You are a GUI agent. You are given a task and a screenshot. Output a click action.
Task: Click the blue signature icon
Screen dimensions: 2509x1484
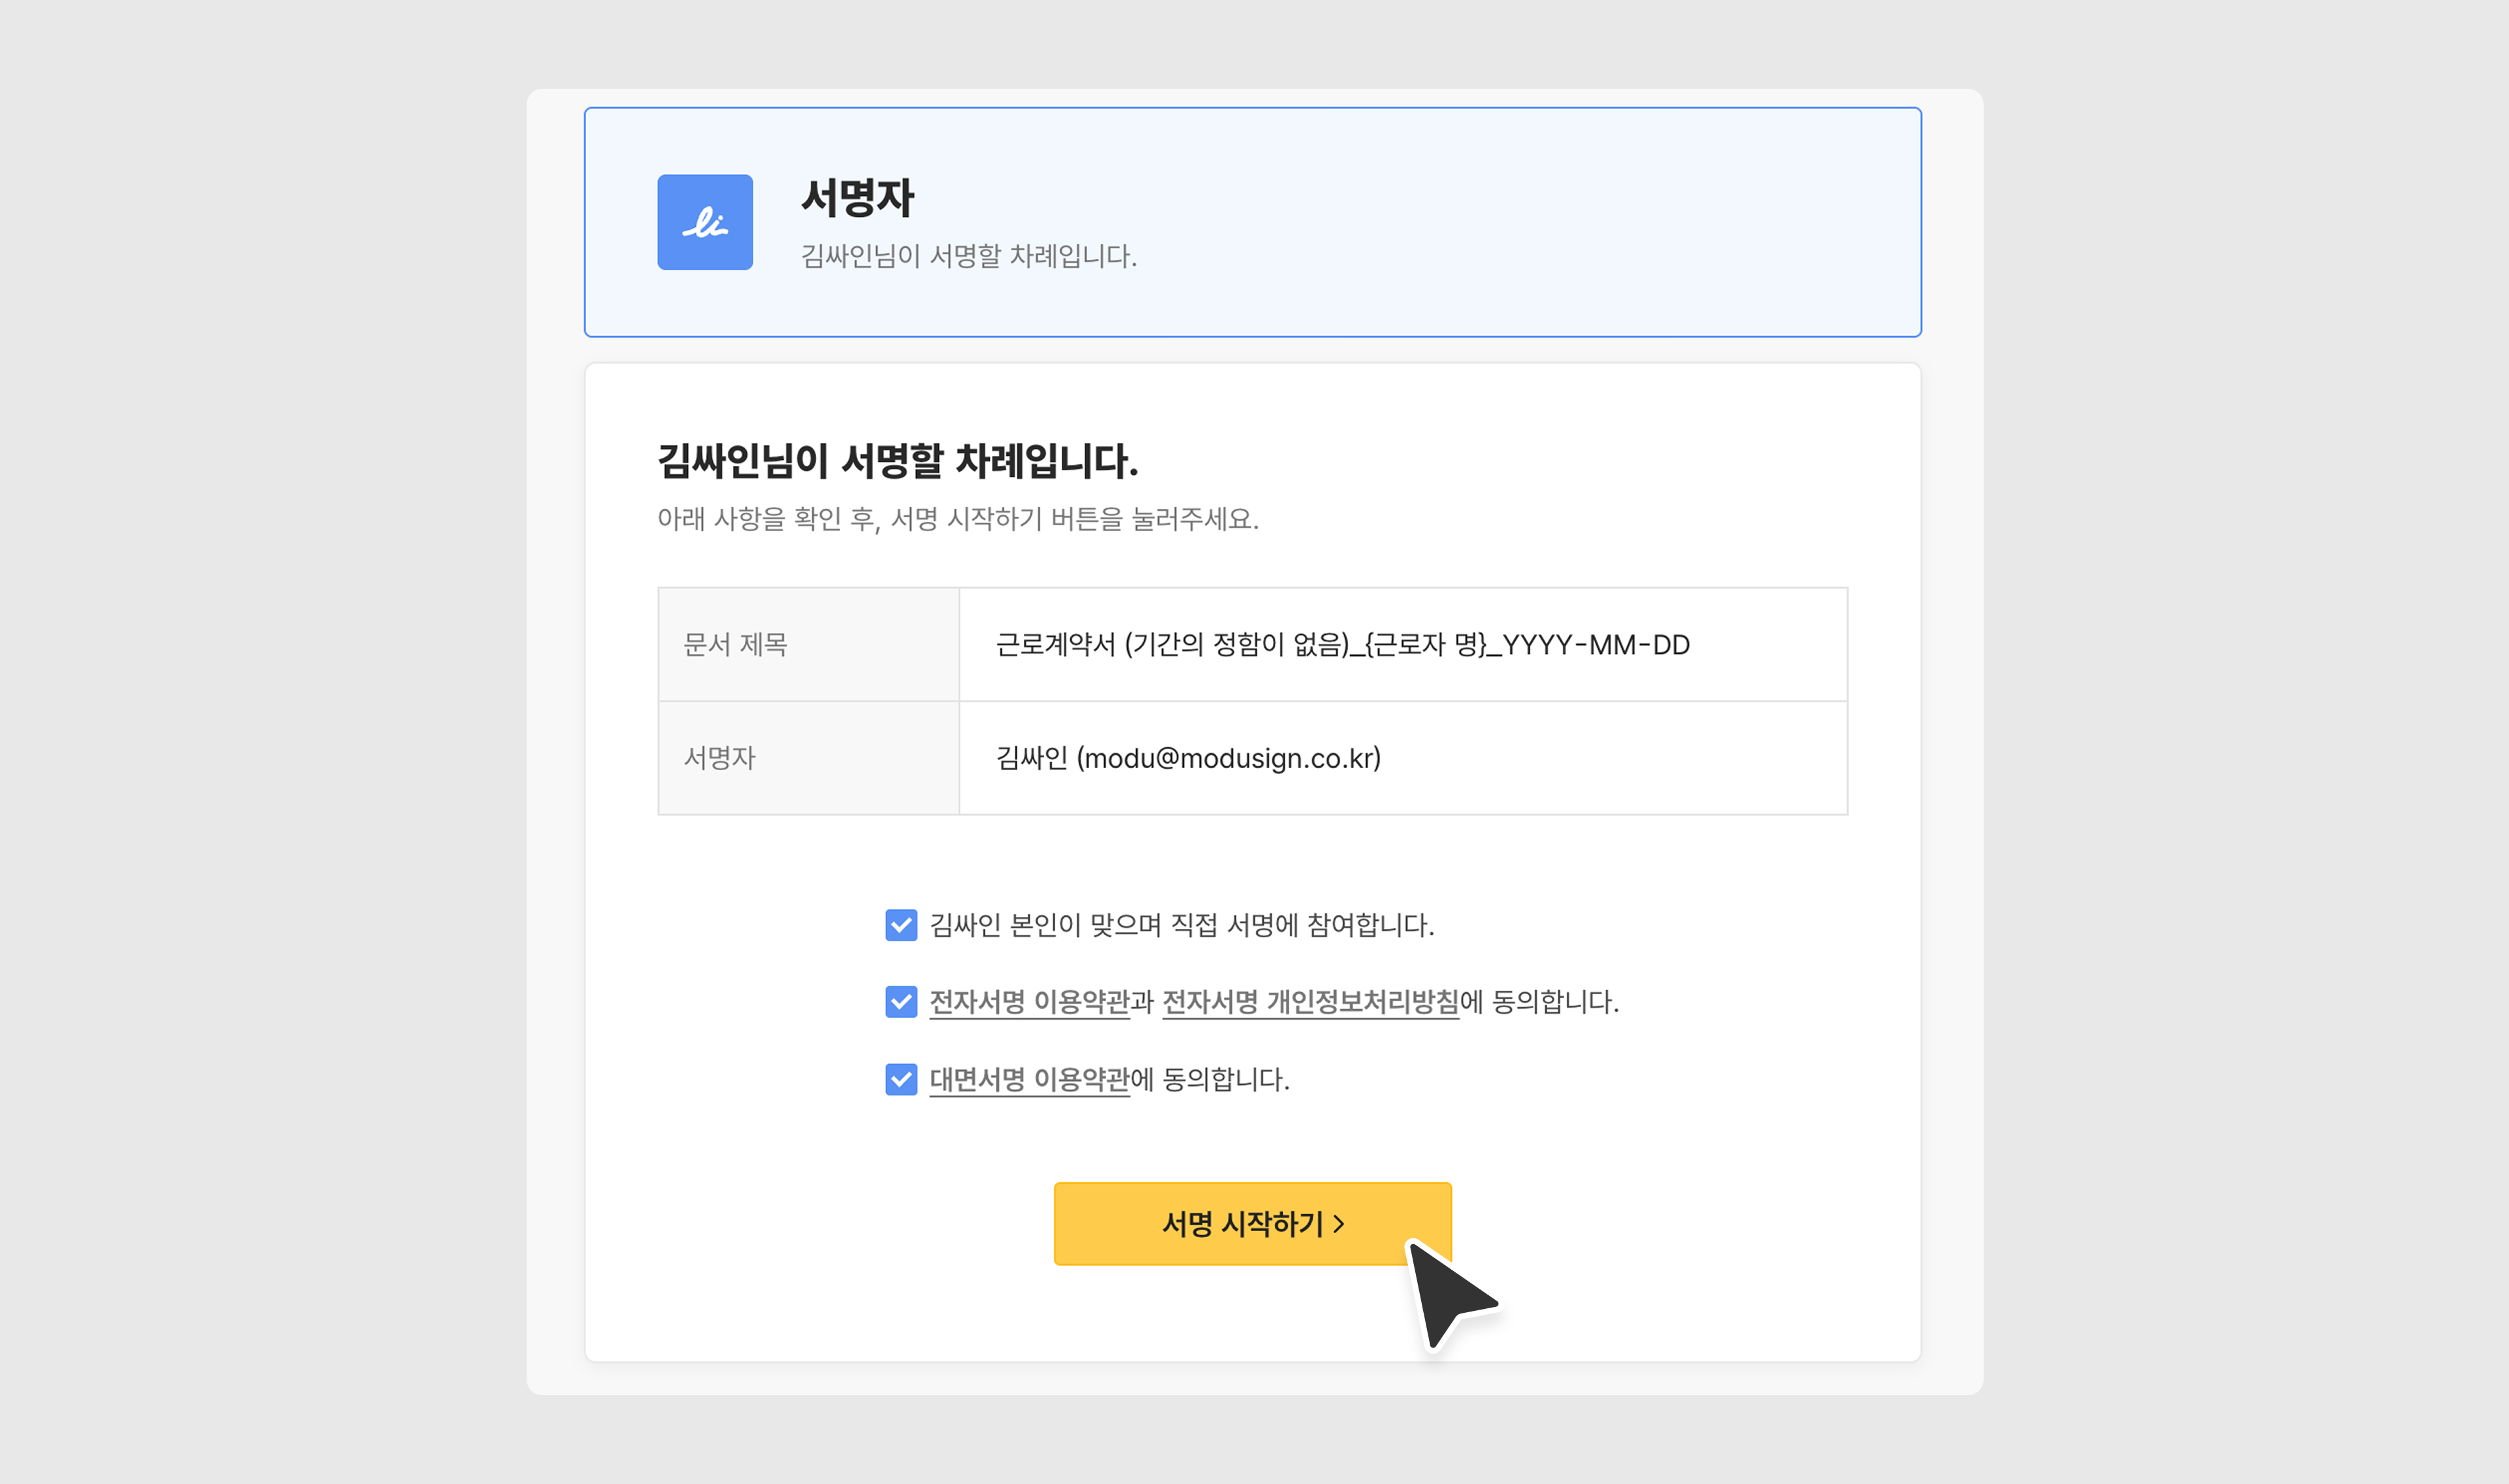click(704, 222)
